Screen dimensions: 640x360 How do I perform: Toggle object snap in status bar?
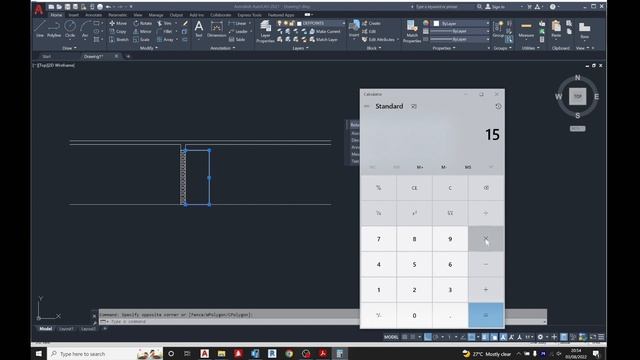[x=471, y=337]
